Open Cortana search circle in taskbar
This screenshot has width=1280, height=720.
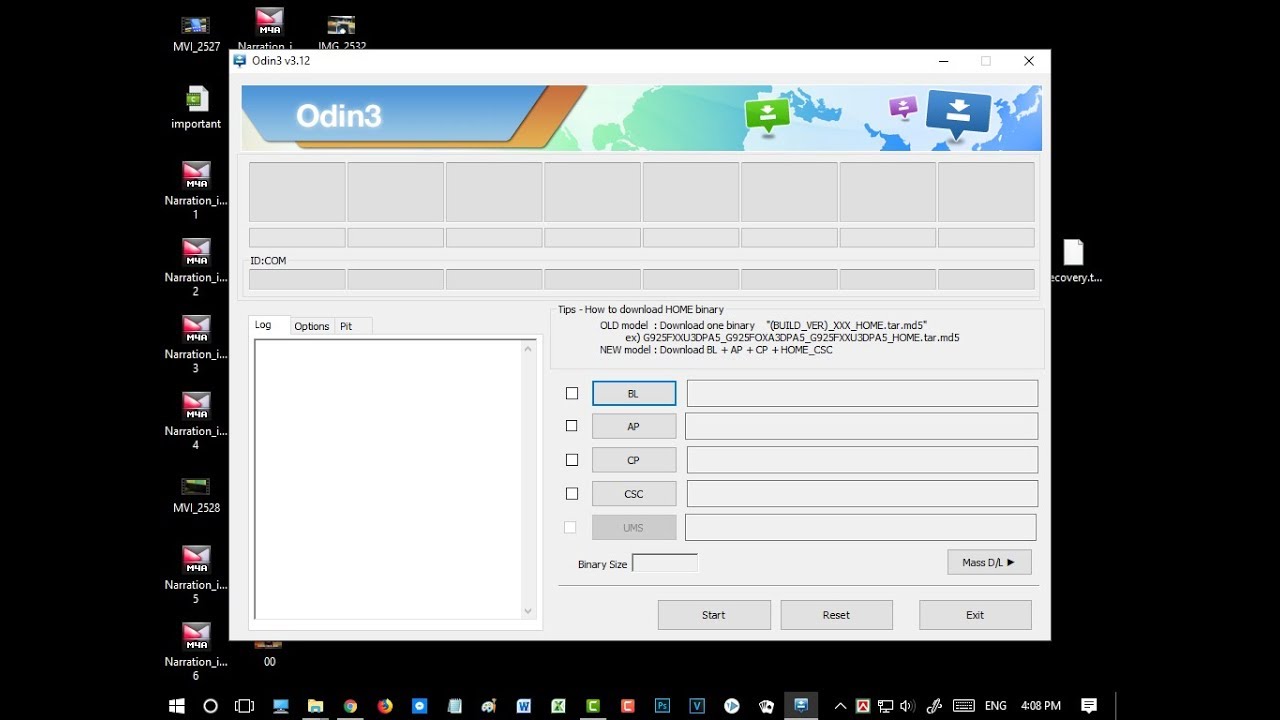click(x=210, y=705)
